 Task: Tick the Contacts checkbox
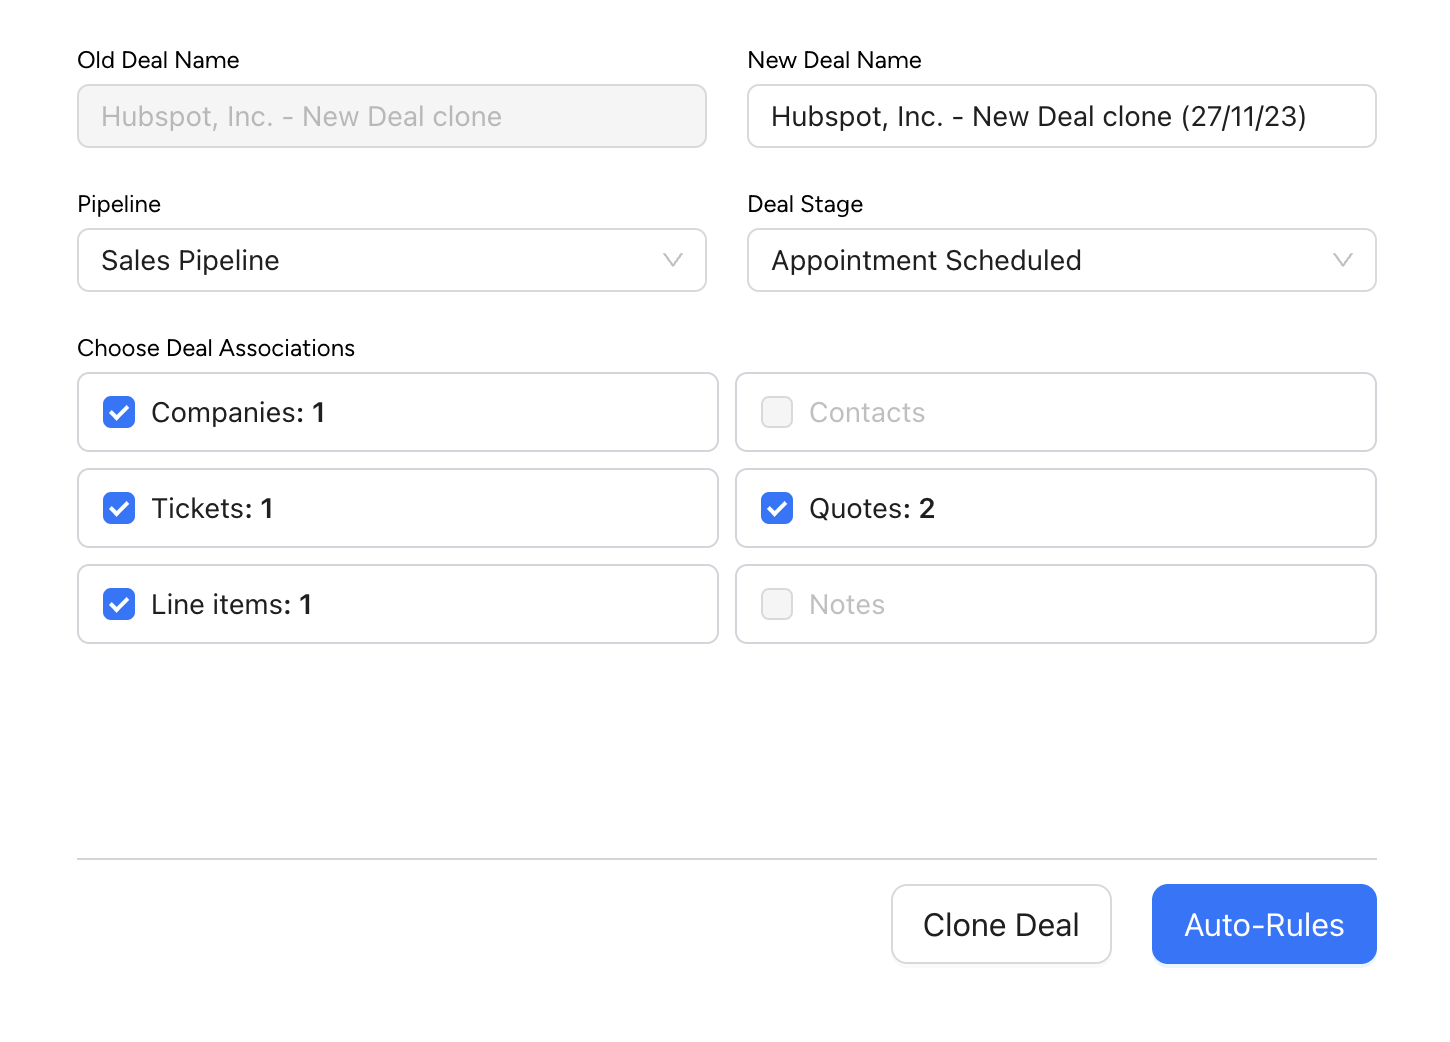click(777, 412)
